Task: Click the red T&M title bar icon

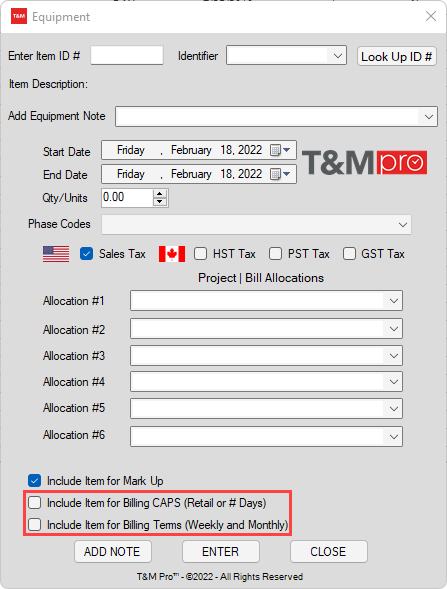Action: pos(19,17)
